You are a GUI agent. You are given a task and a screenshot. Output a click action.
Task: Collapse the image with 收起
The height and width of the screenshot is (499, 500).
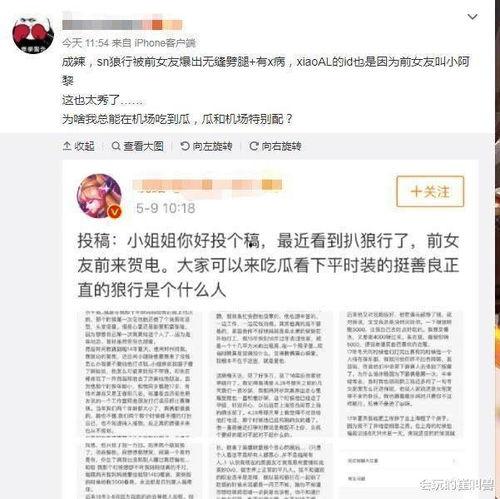(x=79, y=146)
